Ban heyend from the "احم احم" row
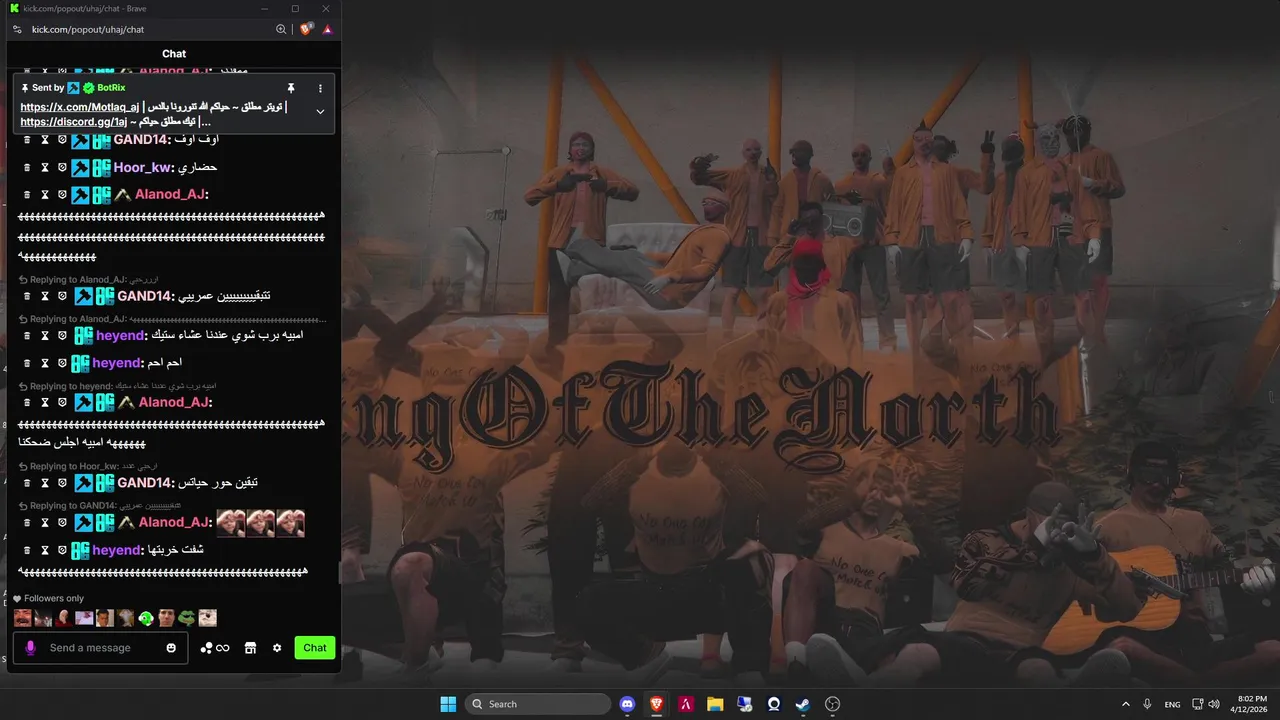 [x=62, y=363]
